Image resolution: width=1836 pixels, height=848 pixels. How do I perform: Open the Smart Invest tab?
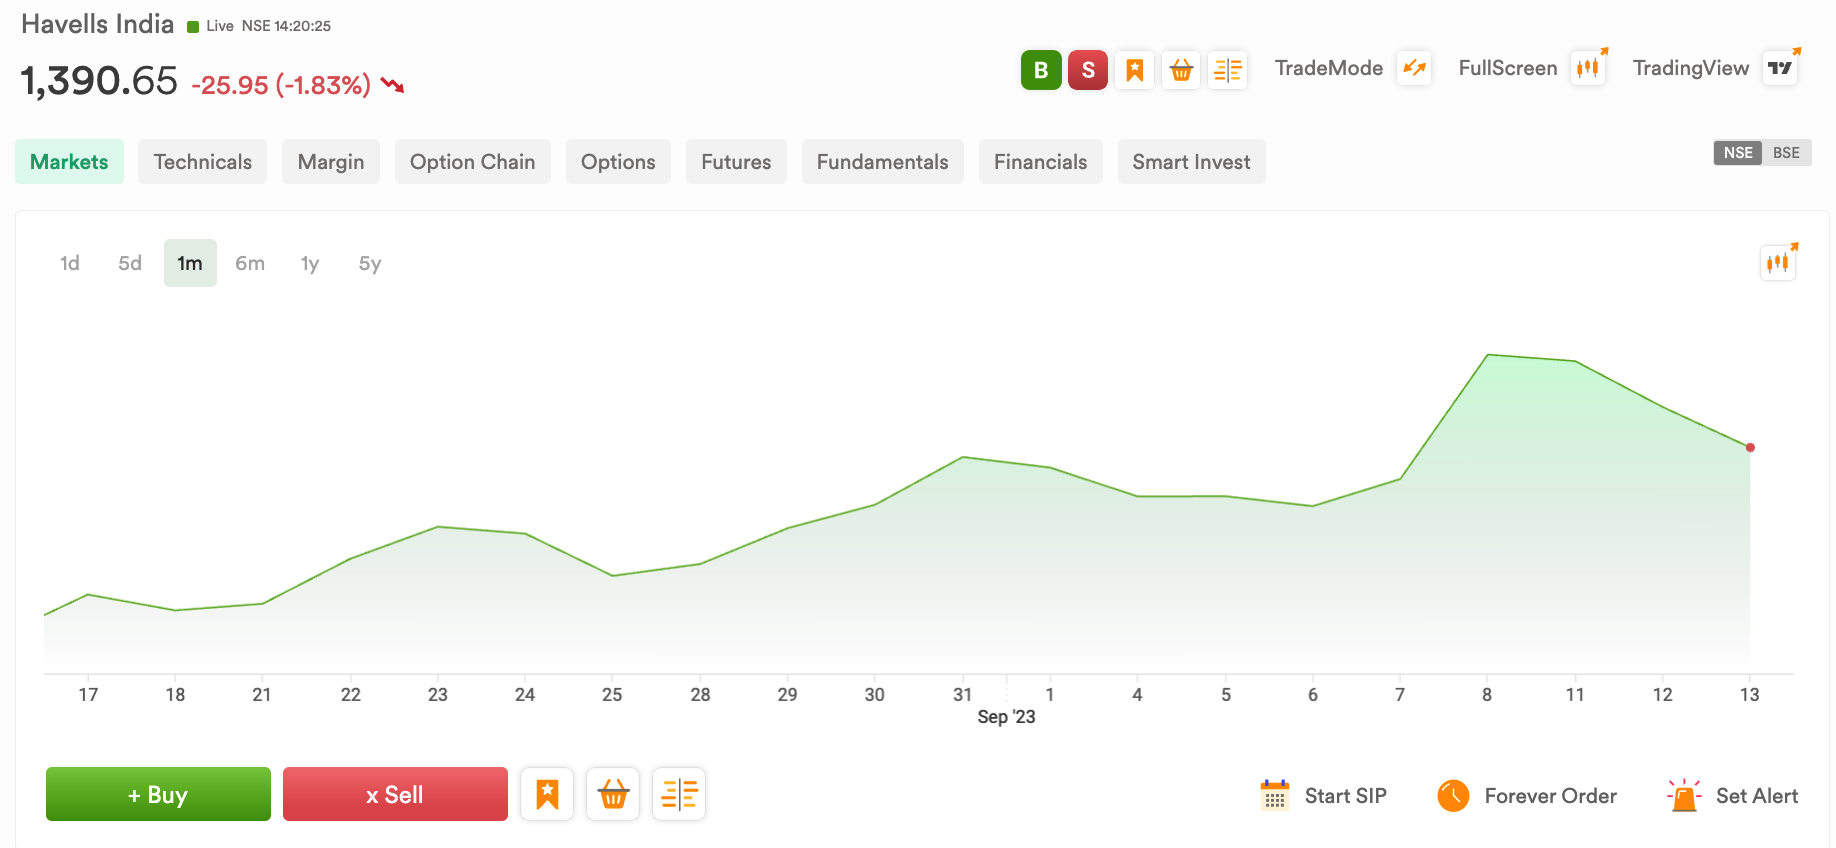click(1192, 162)
